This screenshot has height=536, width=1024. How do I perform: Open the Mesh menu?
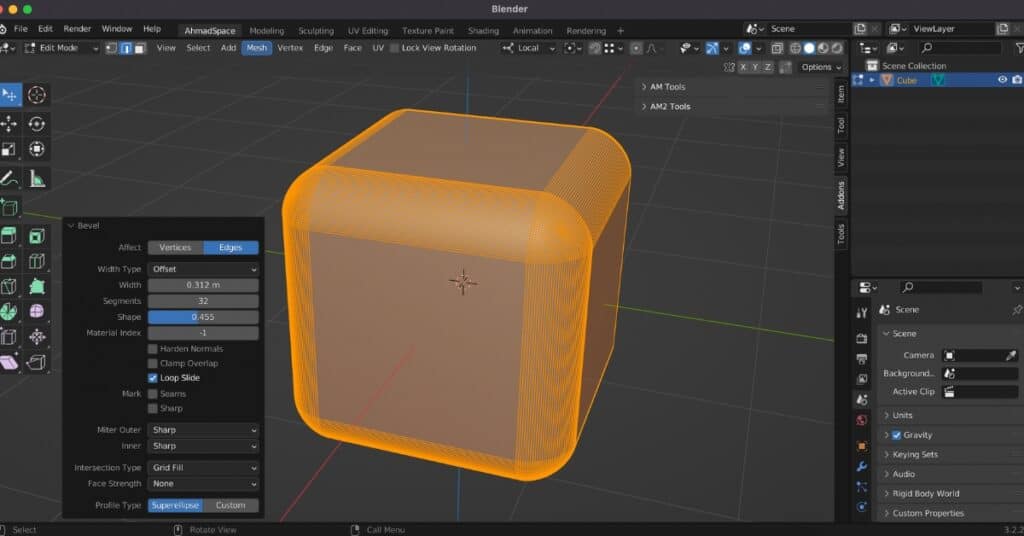(256, 48)
